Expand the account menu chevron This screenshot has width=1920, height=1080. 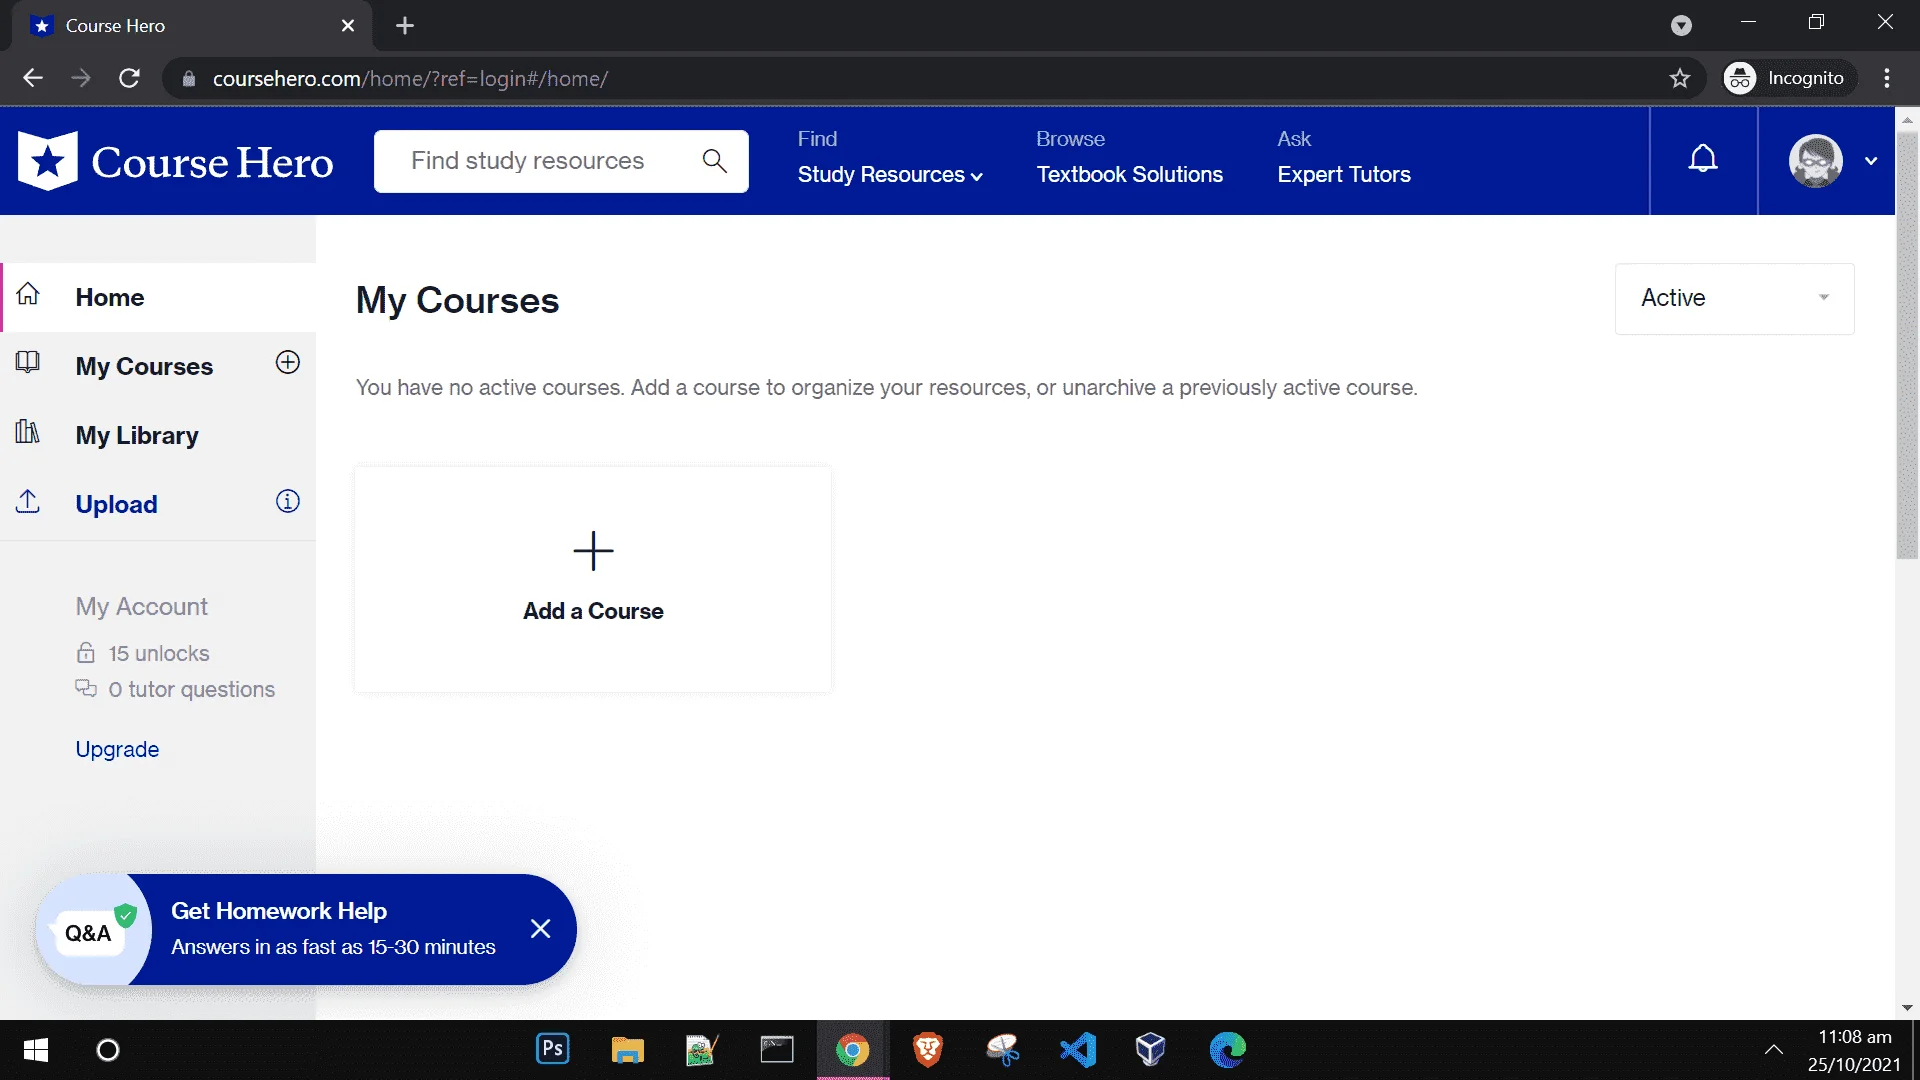[x=1871, y=161]
